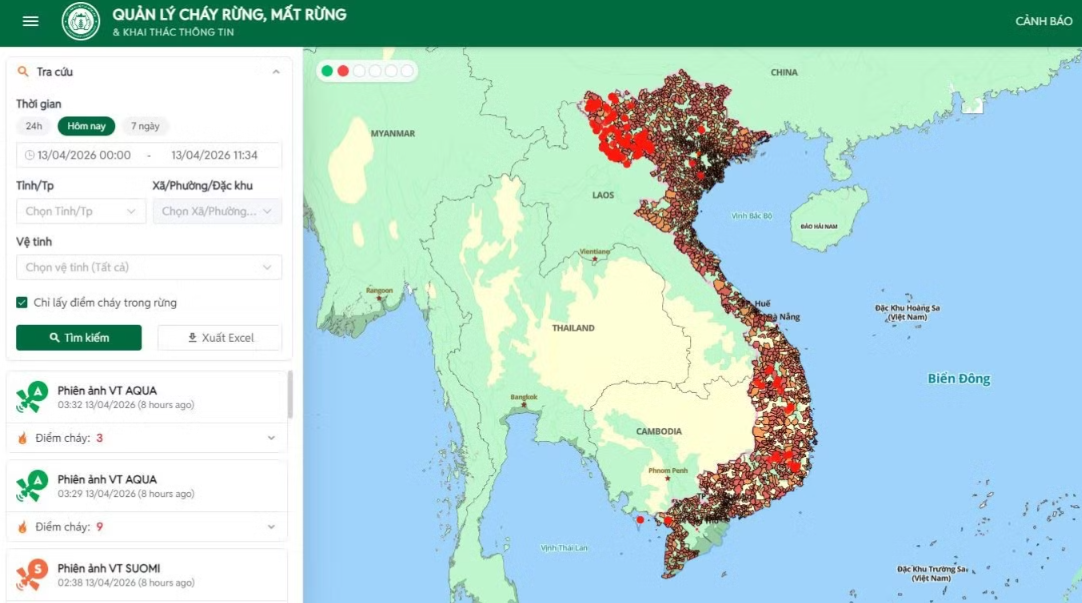Image resolution: width=1082 pixels, height=603 pixels.
Task: Open the Chọn vệ tinh satellite dropdown
Action: [149, 267]
